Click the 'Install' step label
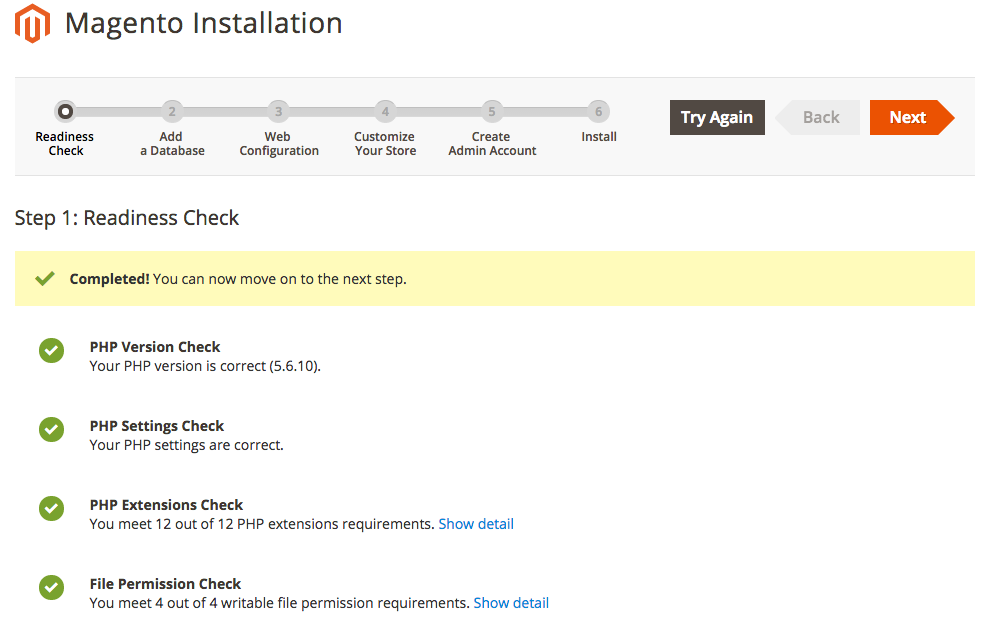The image size is (985, 629). [599, 137]
